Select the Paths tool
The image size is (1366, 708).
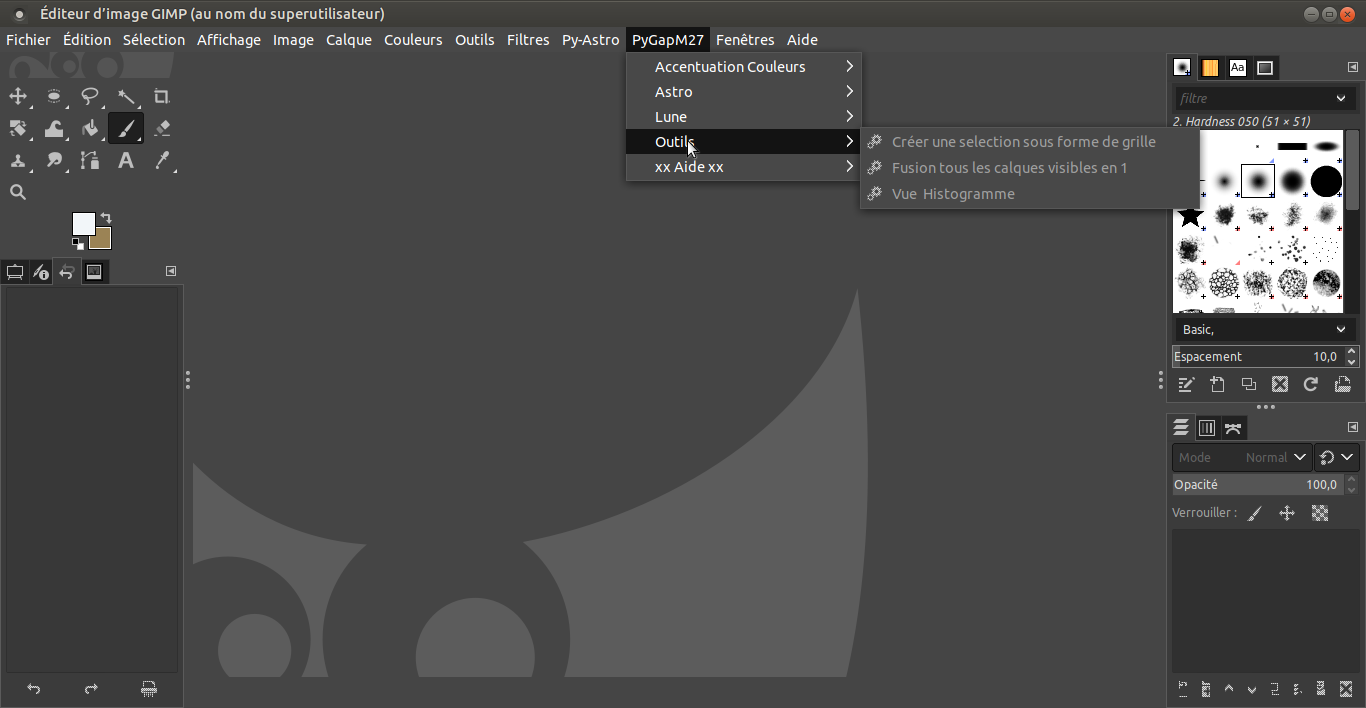(x=90, y=161)
